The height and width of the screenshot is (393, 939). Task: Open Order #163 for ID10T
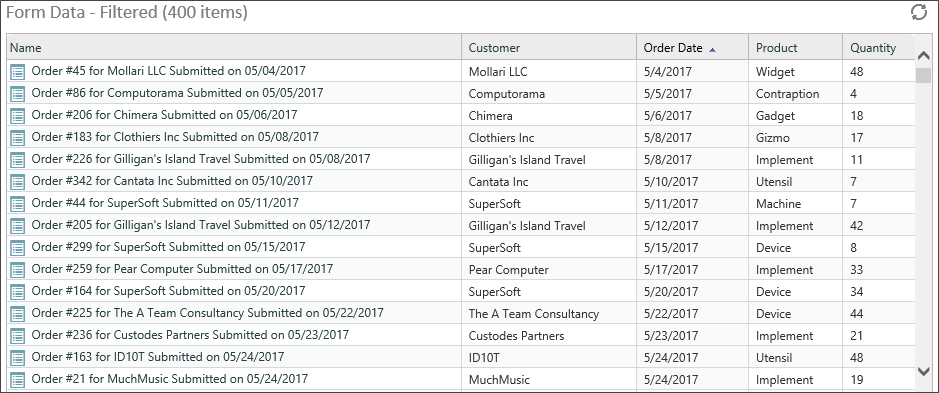click(157, 357)
